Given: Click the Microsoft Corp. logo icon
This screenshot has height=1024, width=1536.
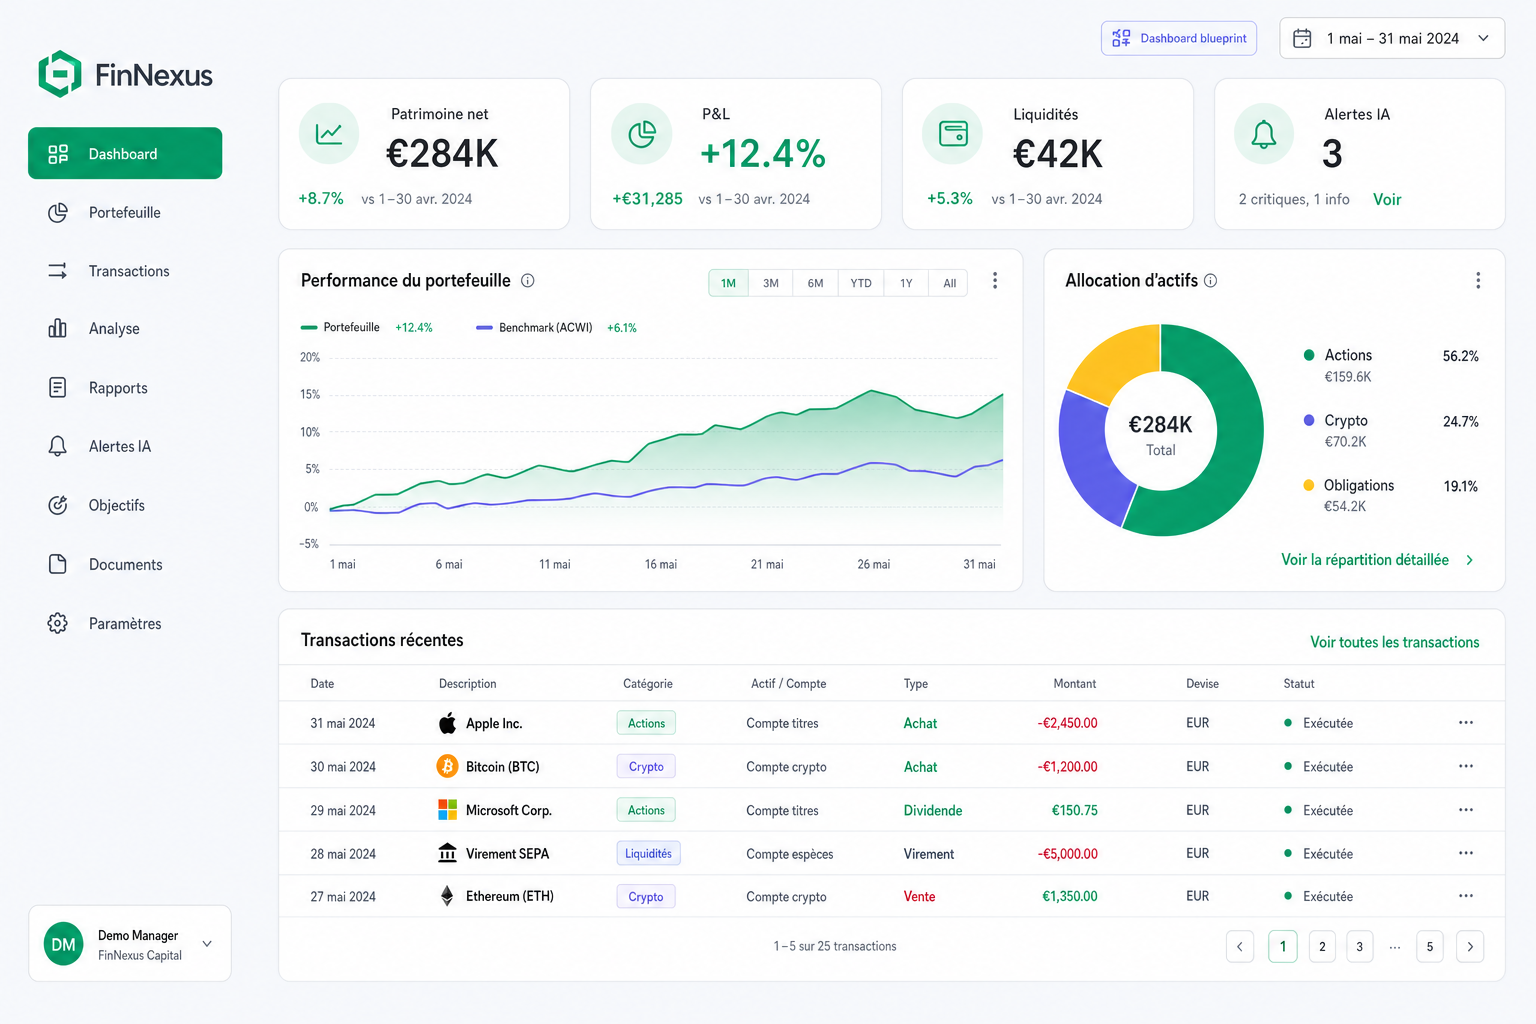Looking at the screenshot, I should 447,810.
